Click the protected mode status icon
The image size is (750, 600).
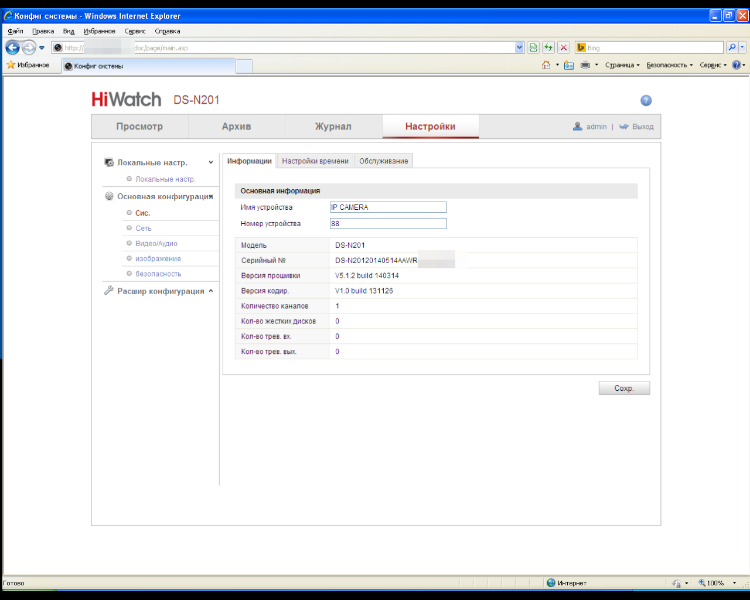676,583
